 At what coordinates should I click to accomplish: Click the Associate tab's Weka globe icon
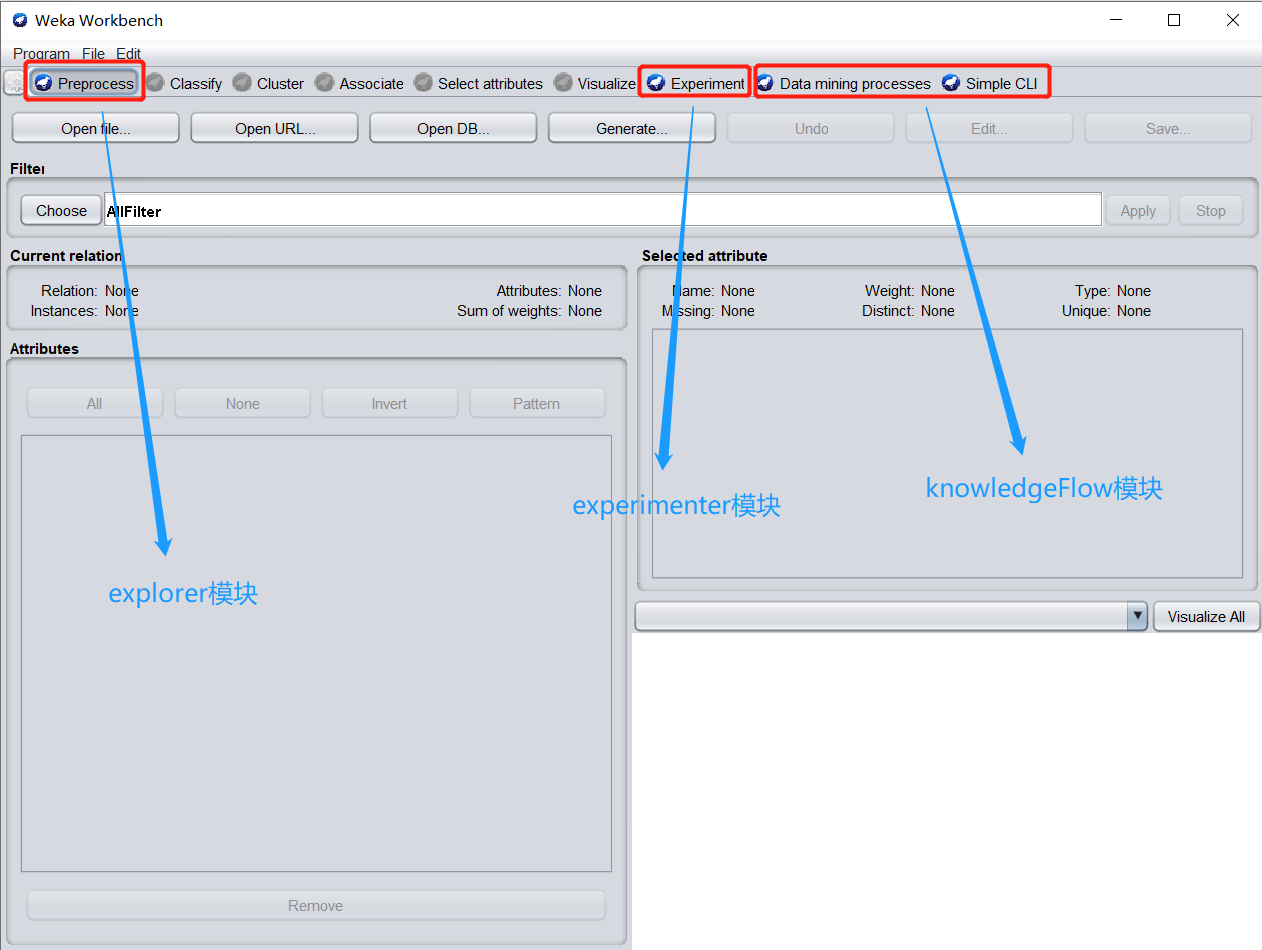pos(324,83)
